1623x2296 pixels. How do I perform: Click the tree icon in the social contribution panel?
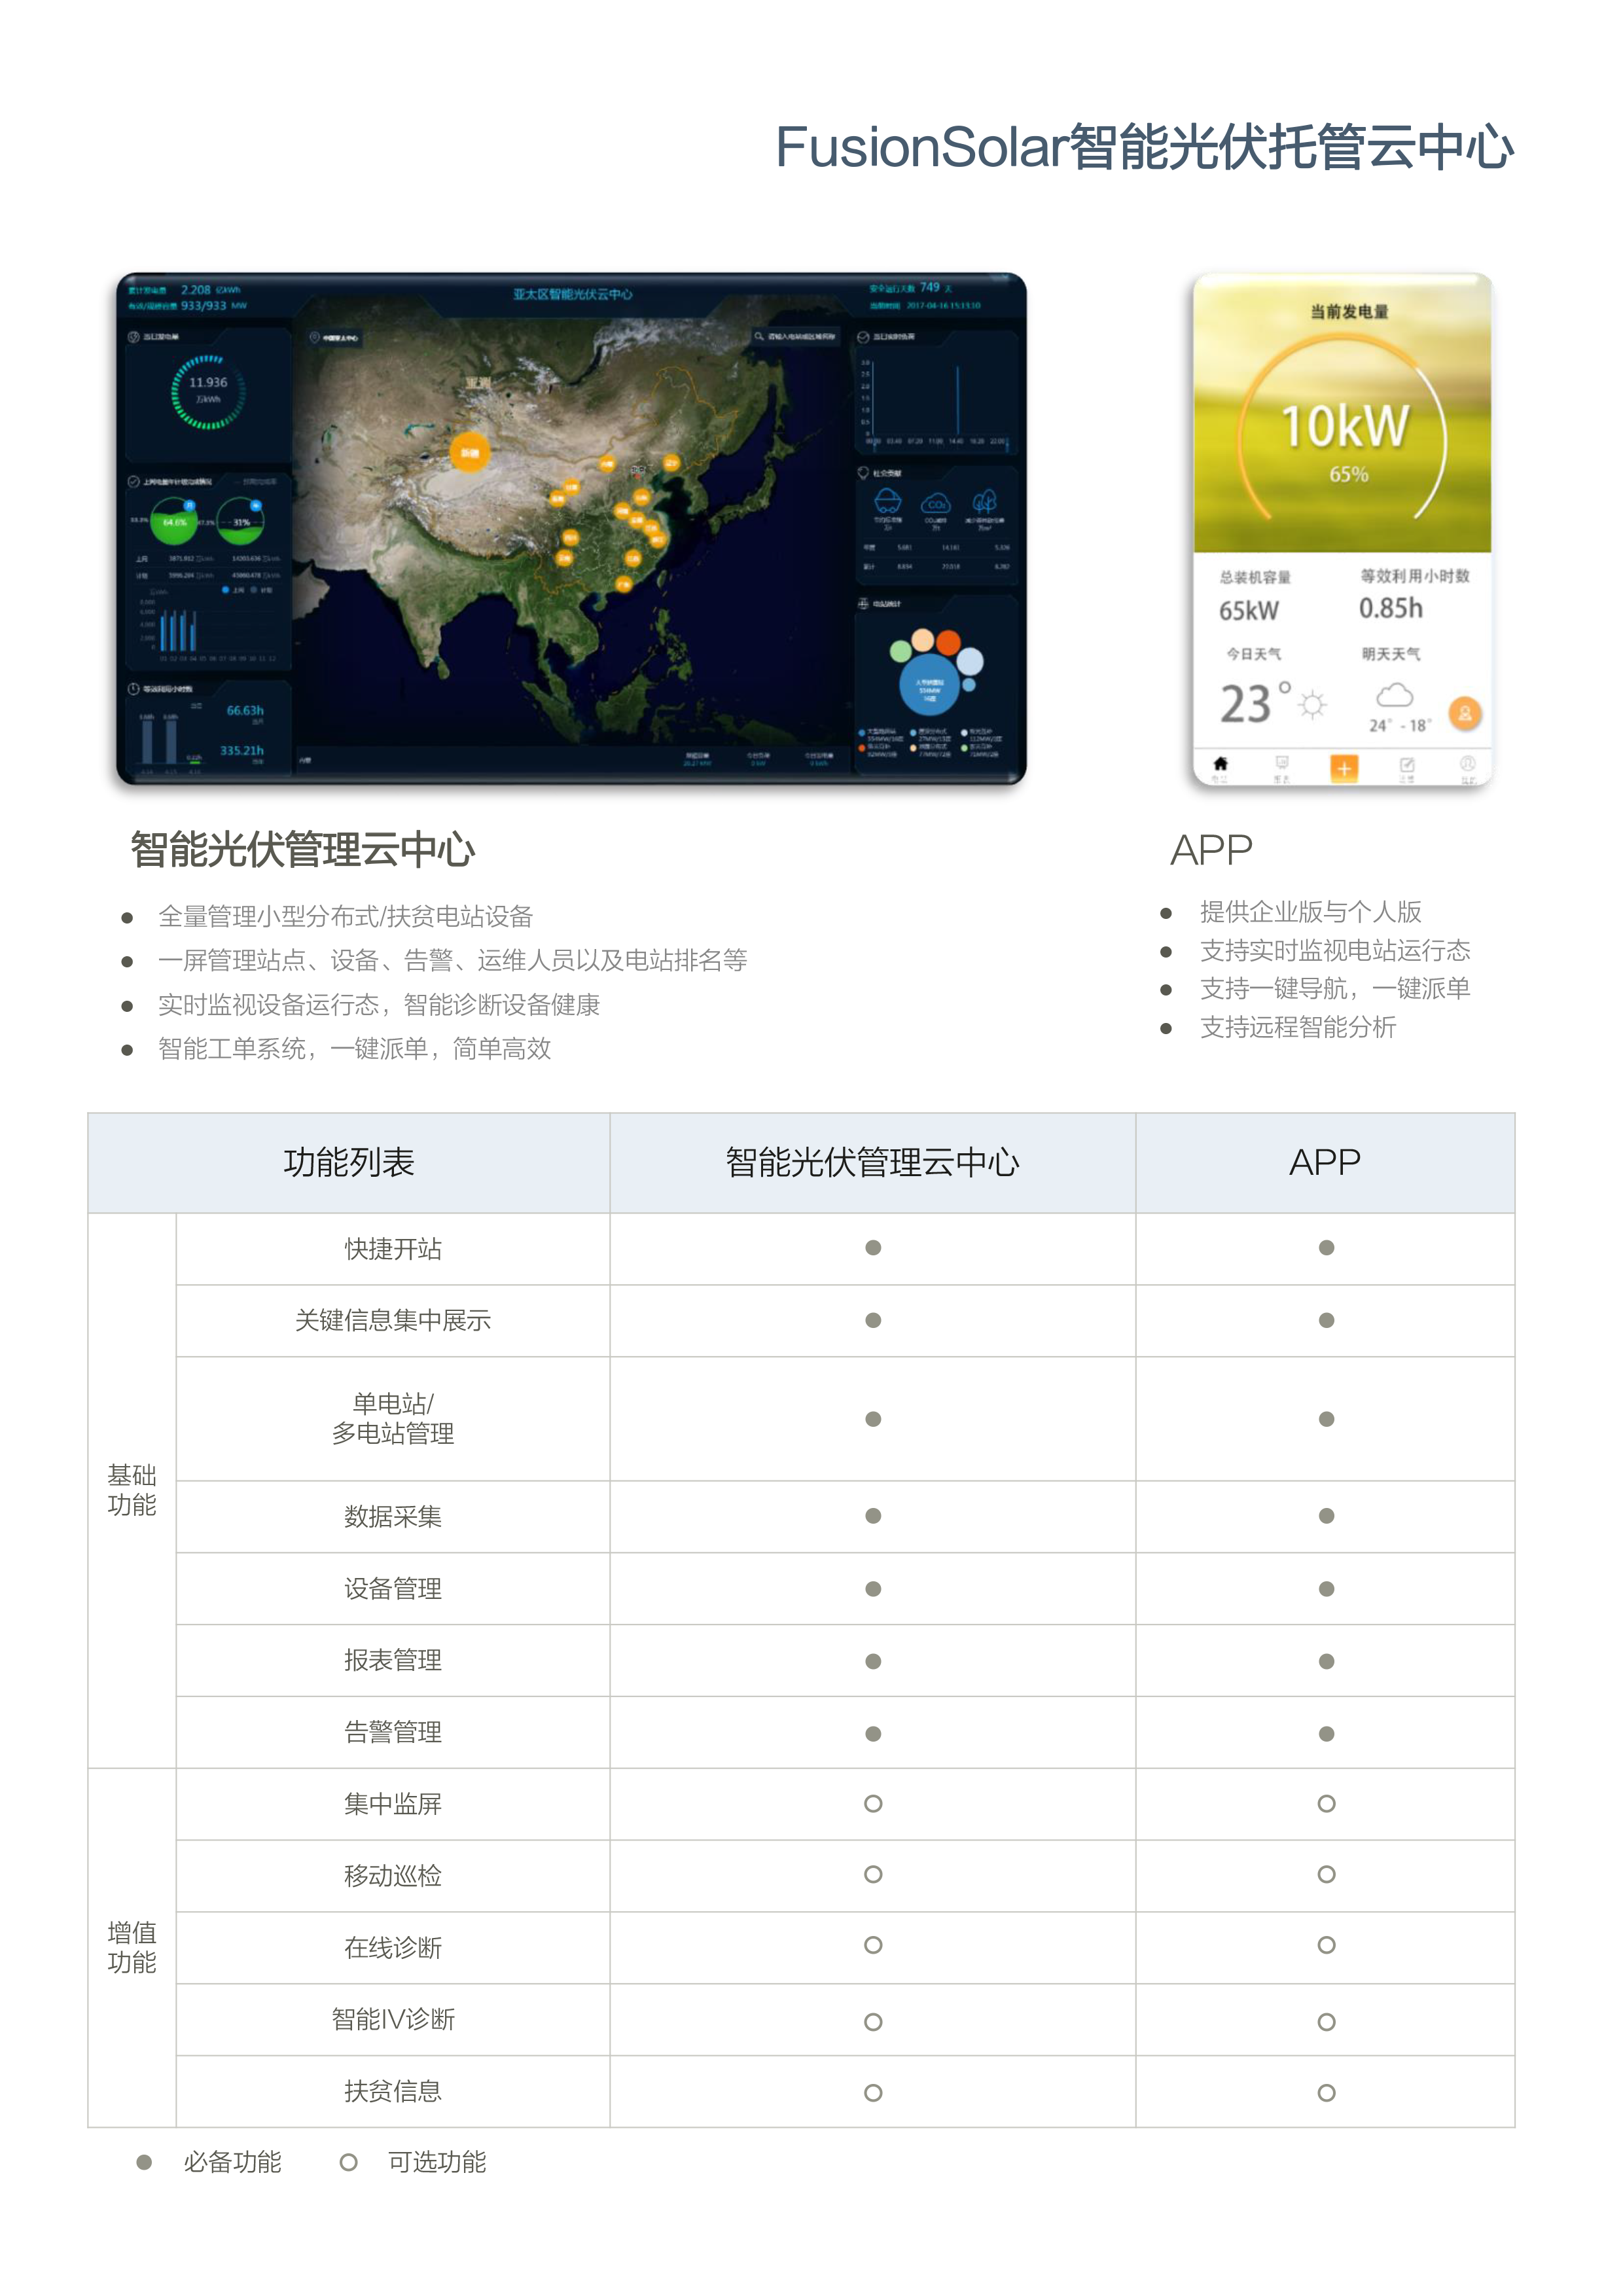tap(986, 502)
